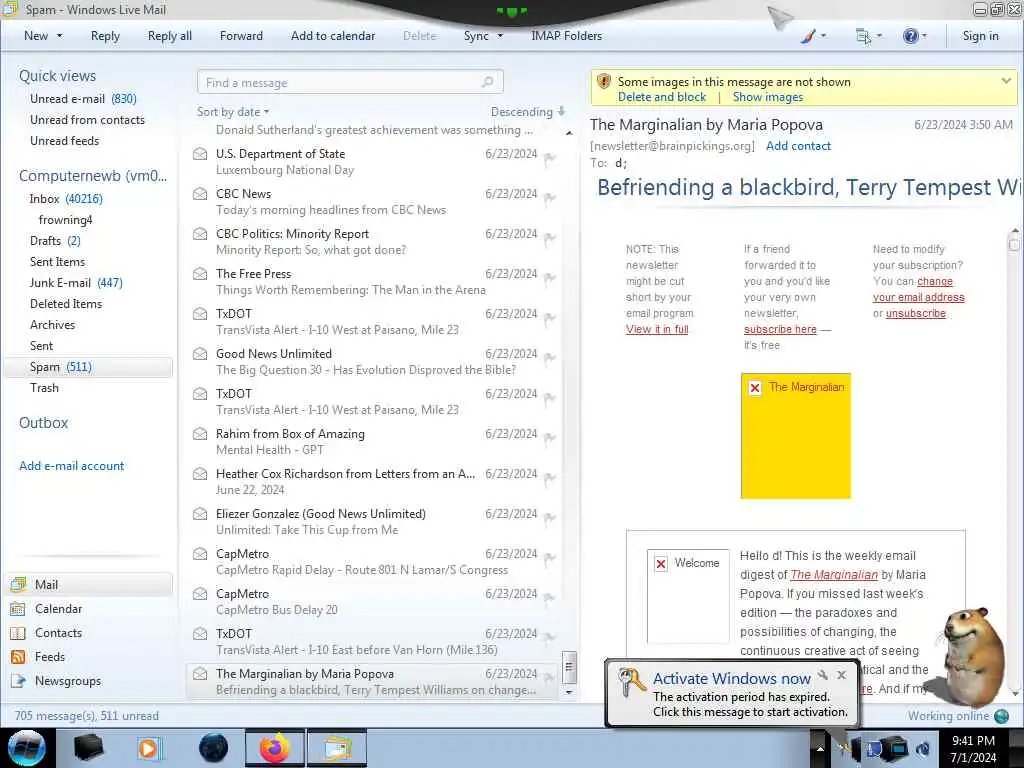The image size is (1024, 768).
Task: Click the yellow Marginalian blocked image
Action: tap(795, 436)
